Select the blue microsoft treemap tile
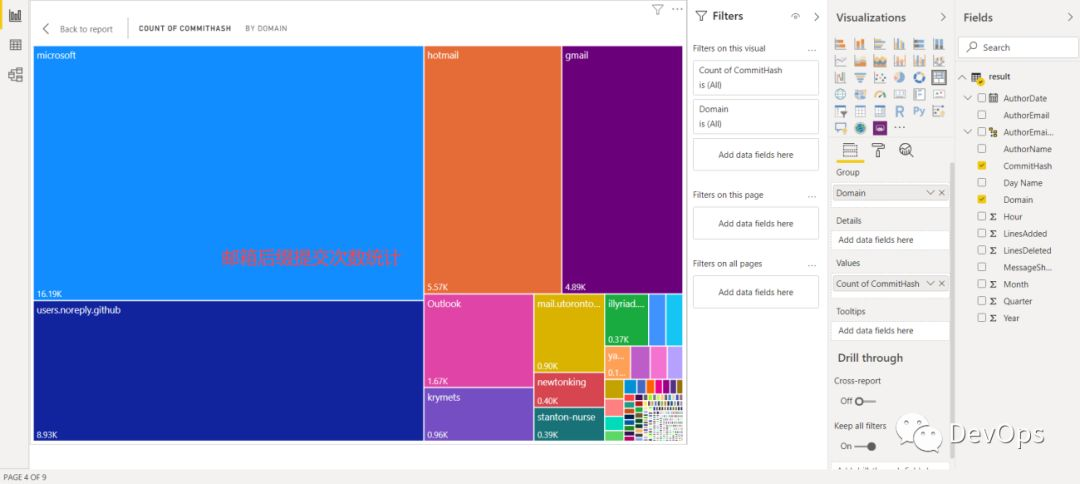 tap(228, 173)
